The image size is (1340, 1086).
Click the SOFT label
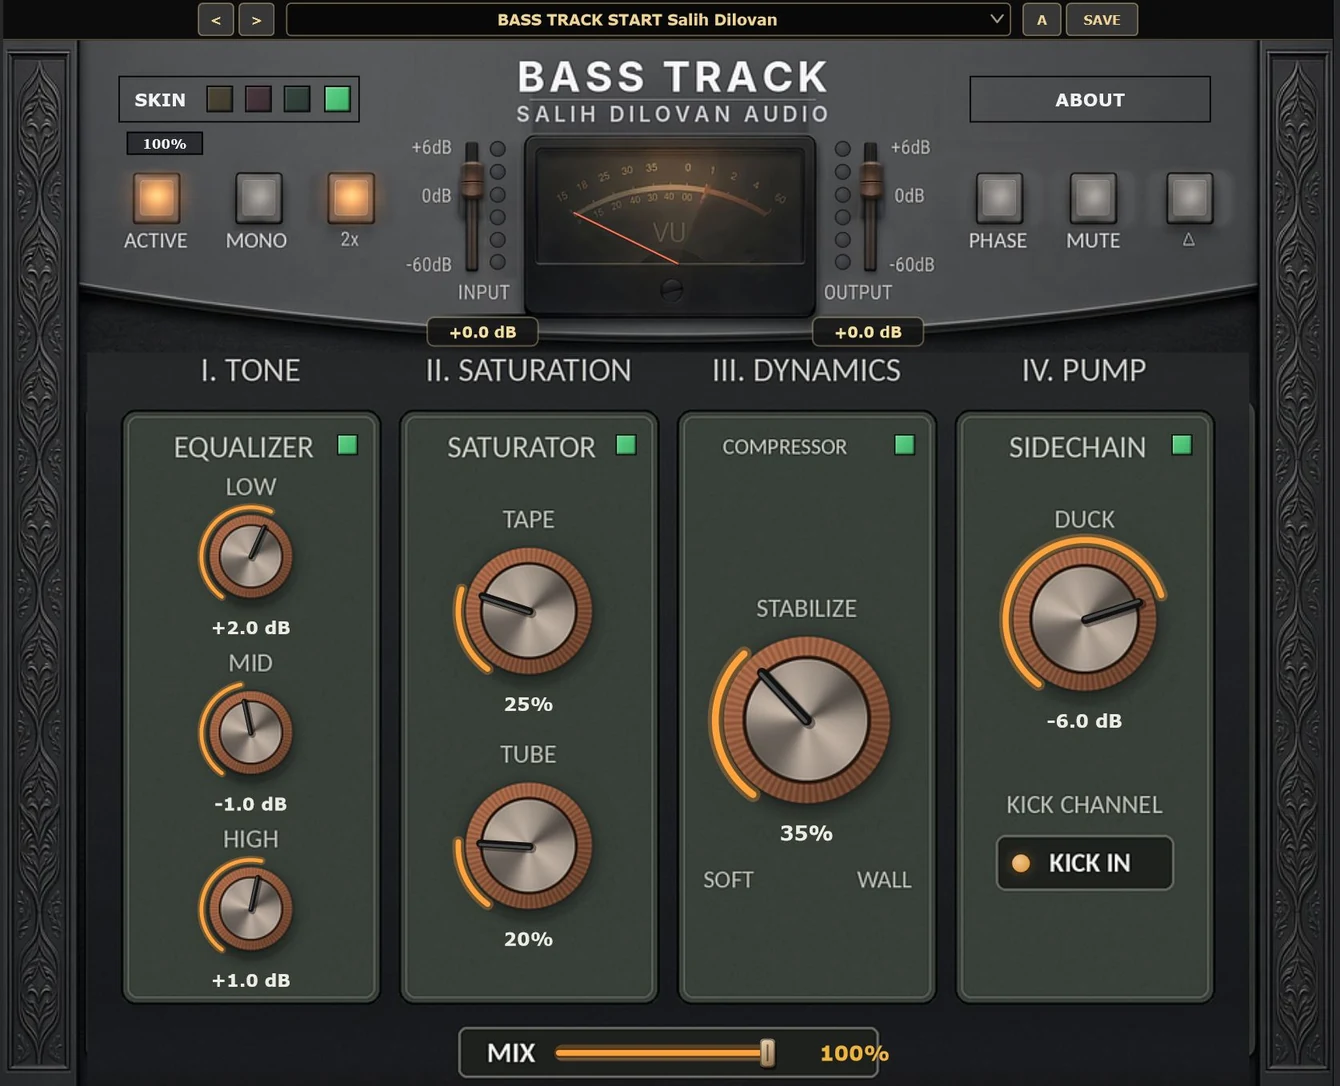coord(728,880)
